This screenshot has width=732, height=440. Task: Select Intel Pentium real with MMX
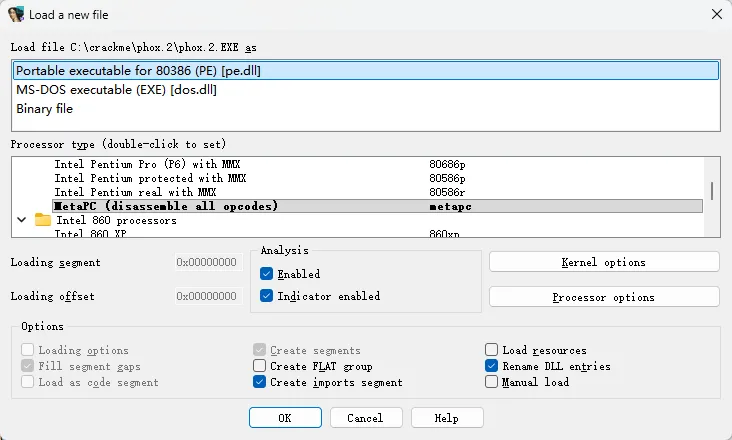[377, 192]
